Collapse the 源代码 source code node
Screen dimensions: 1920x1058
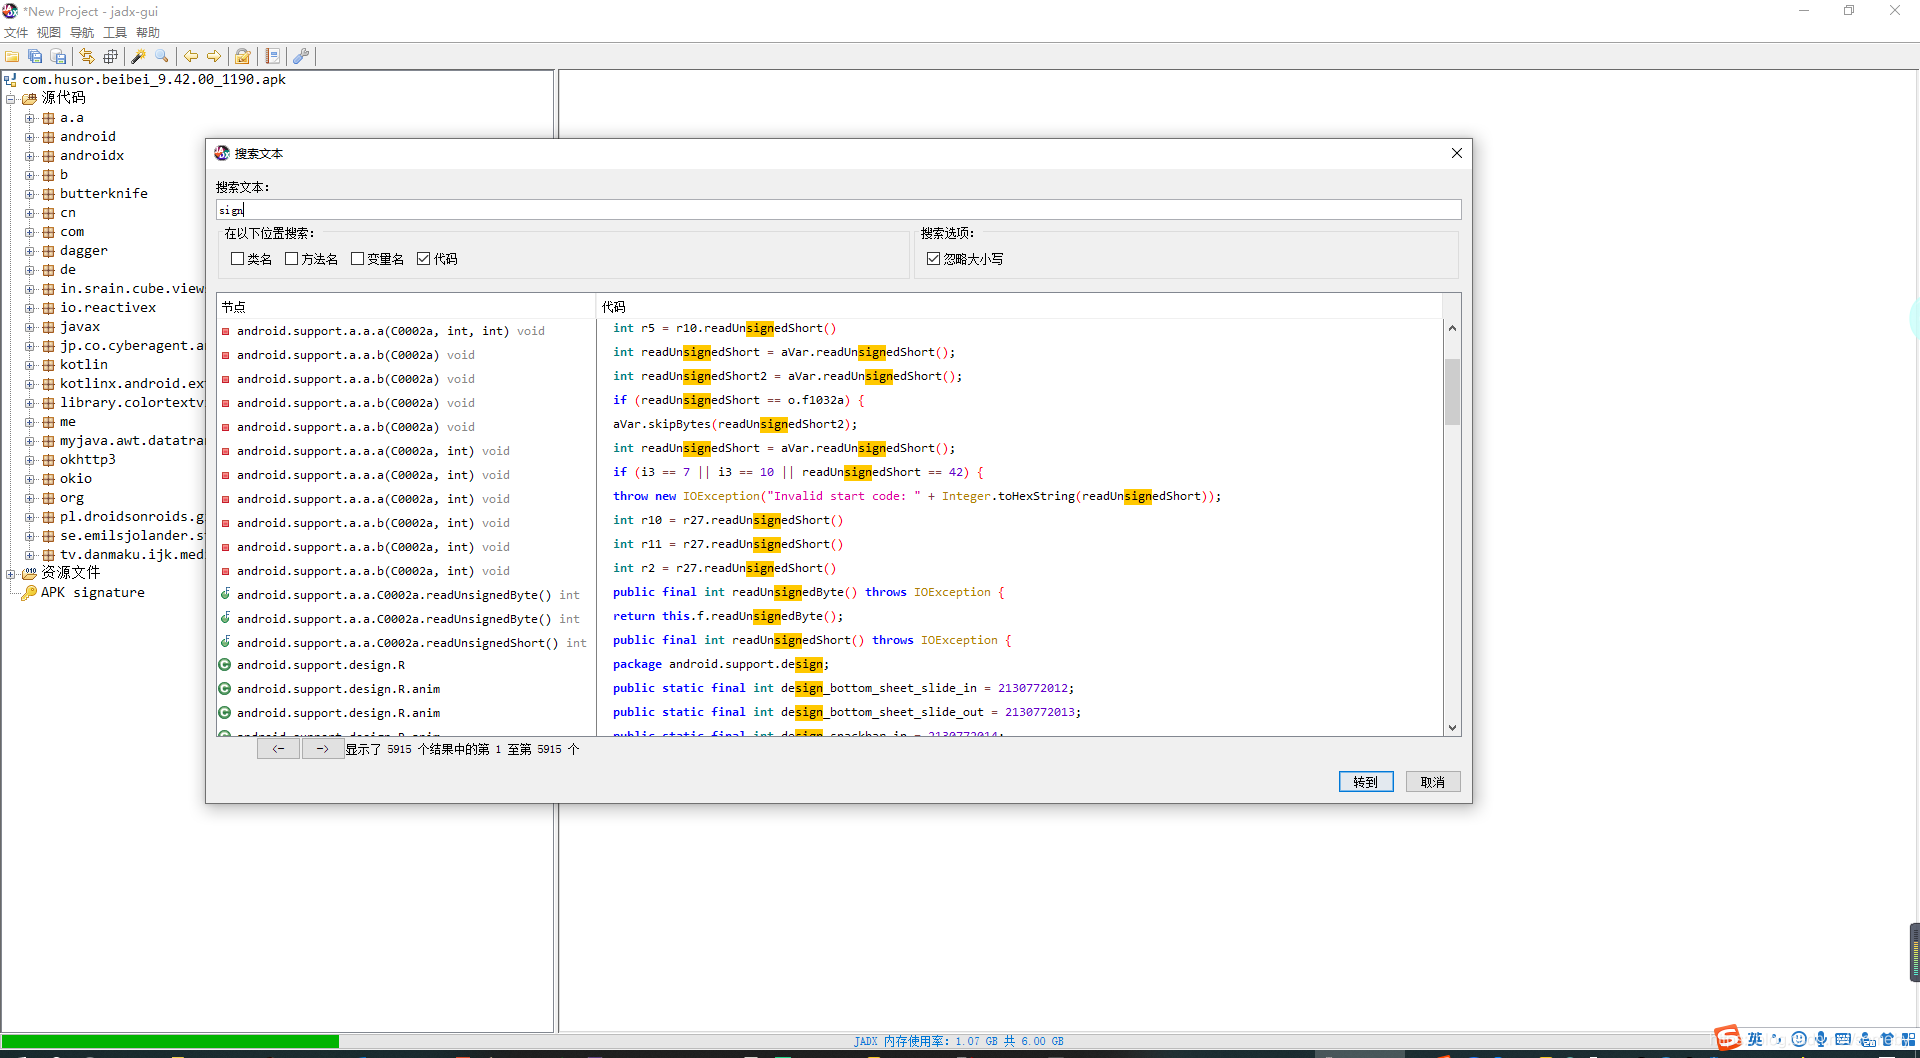(x=11, y=99)
